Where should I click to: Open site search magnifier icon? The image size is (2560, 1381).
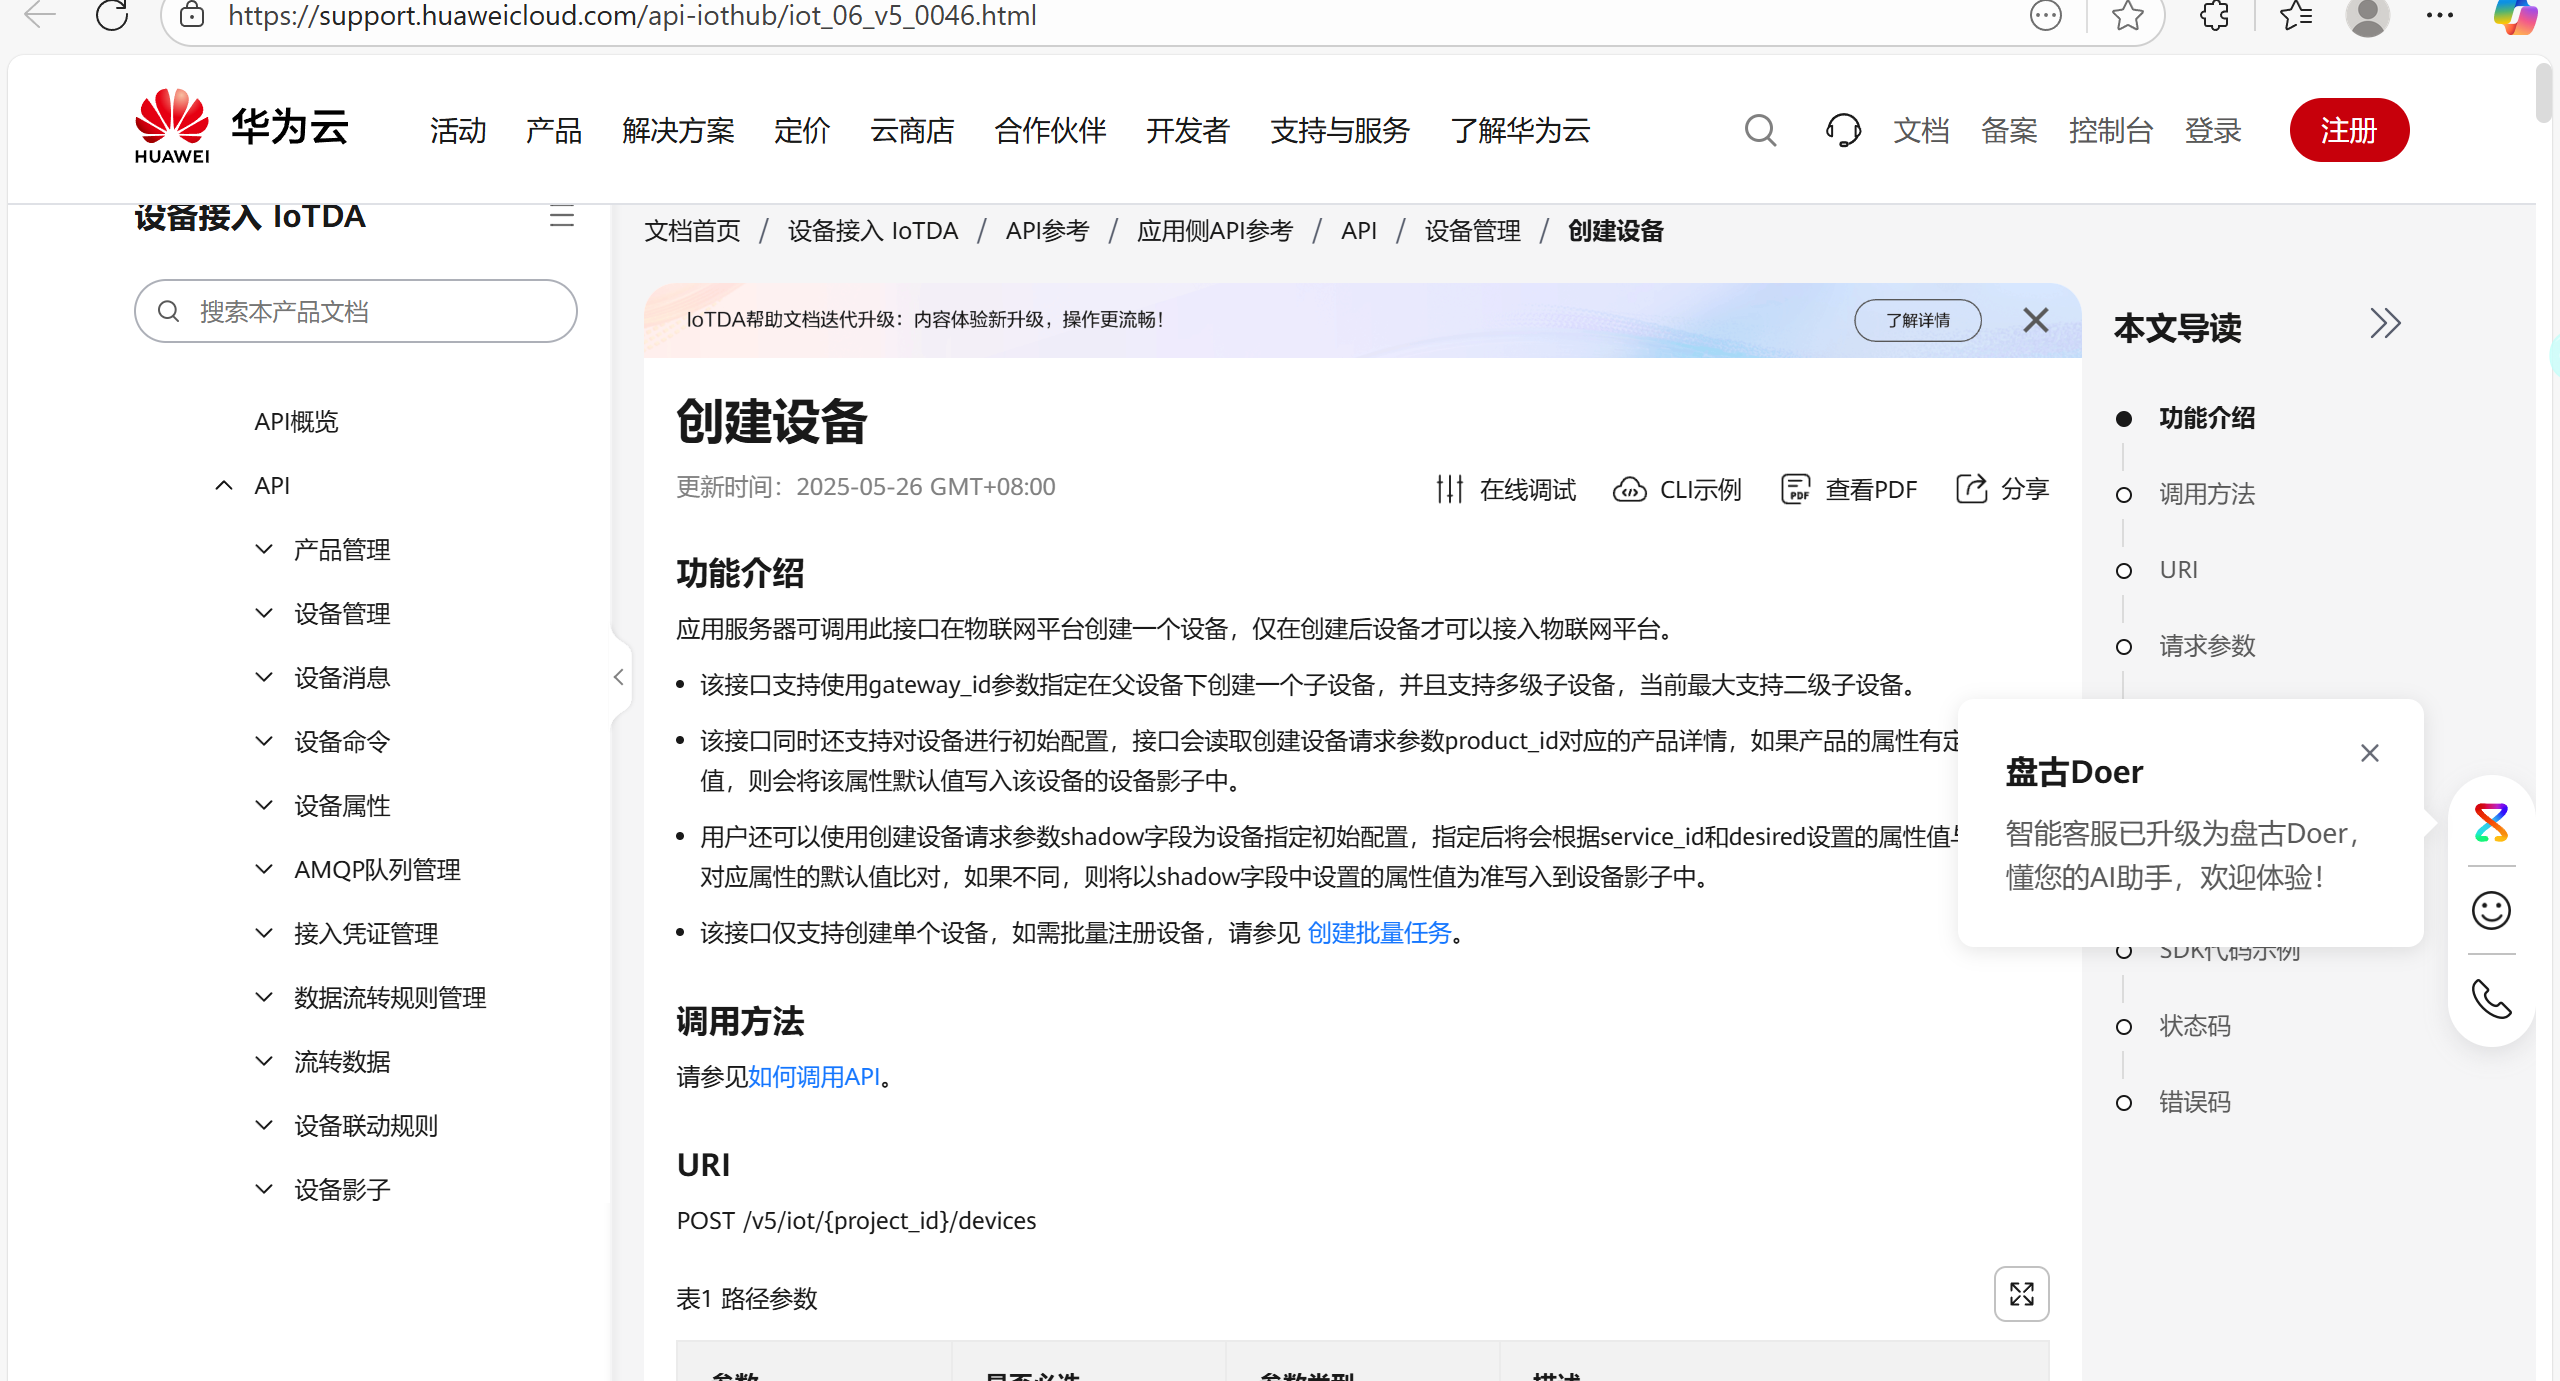click(1760, 130)
